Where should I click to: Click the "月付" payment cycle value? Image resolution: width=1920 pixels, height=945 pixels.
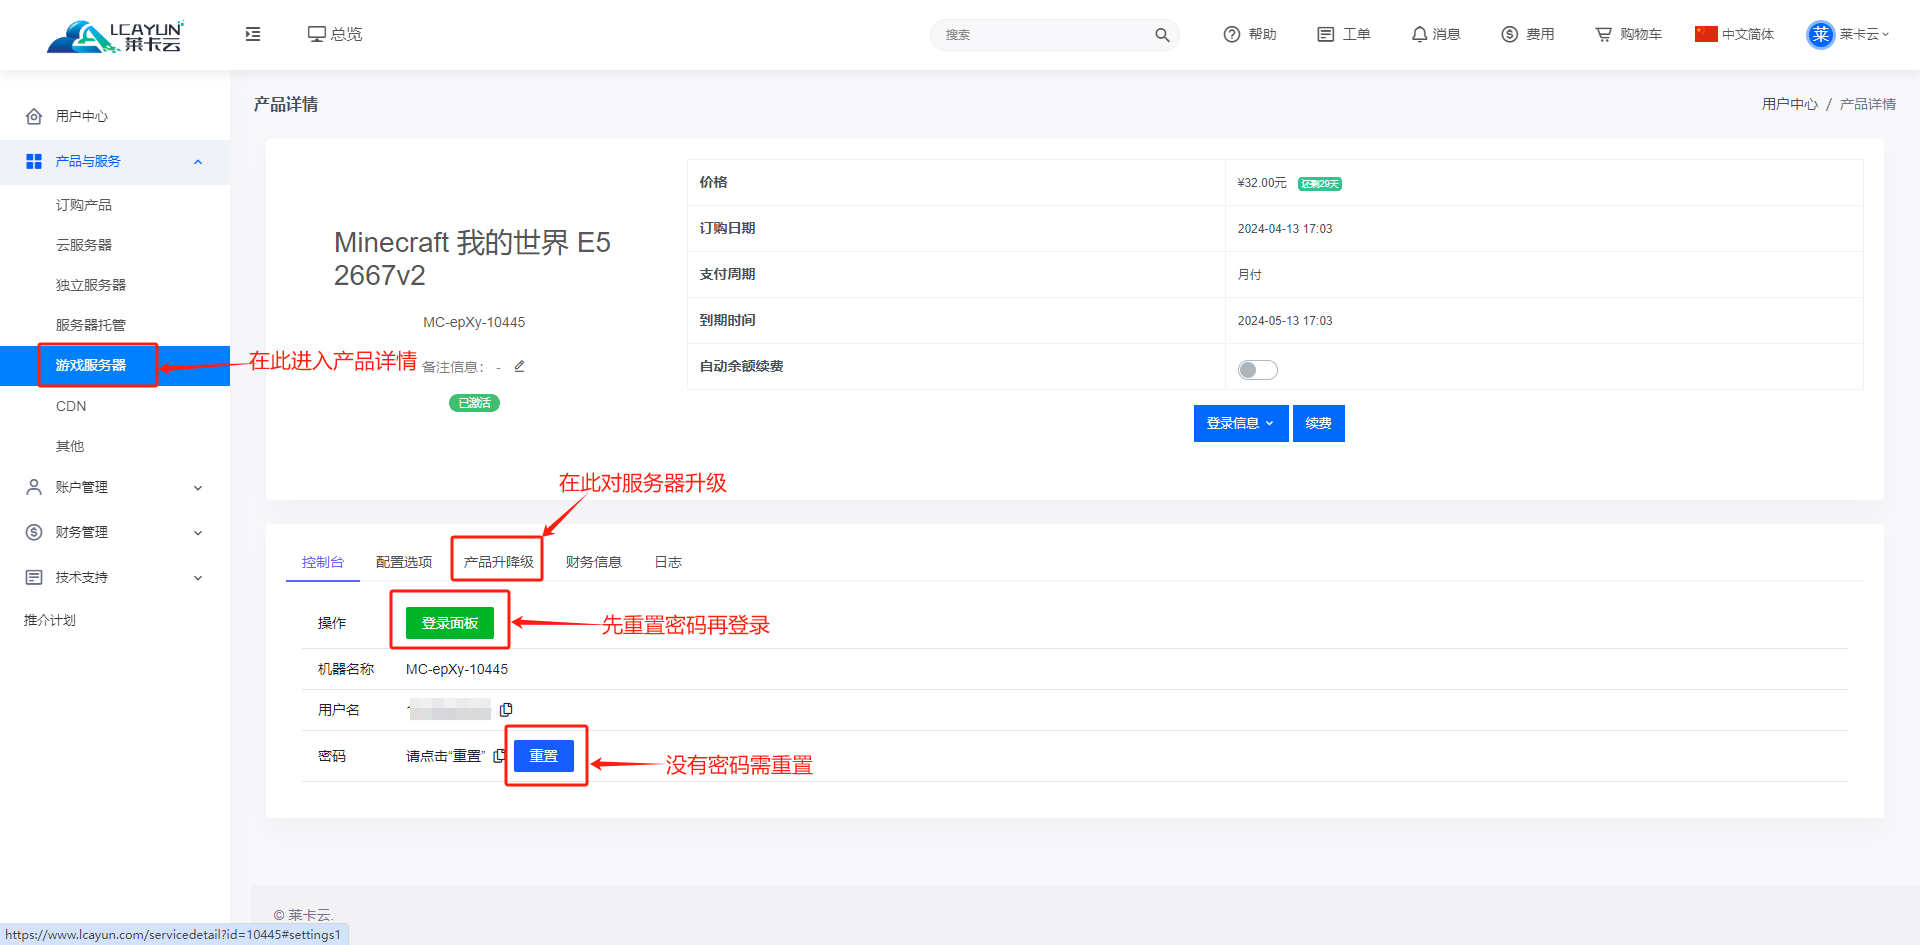(1250, 275)
